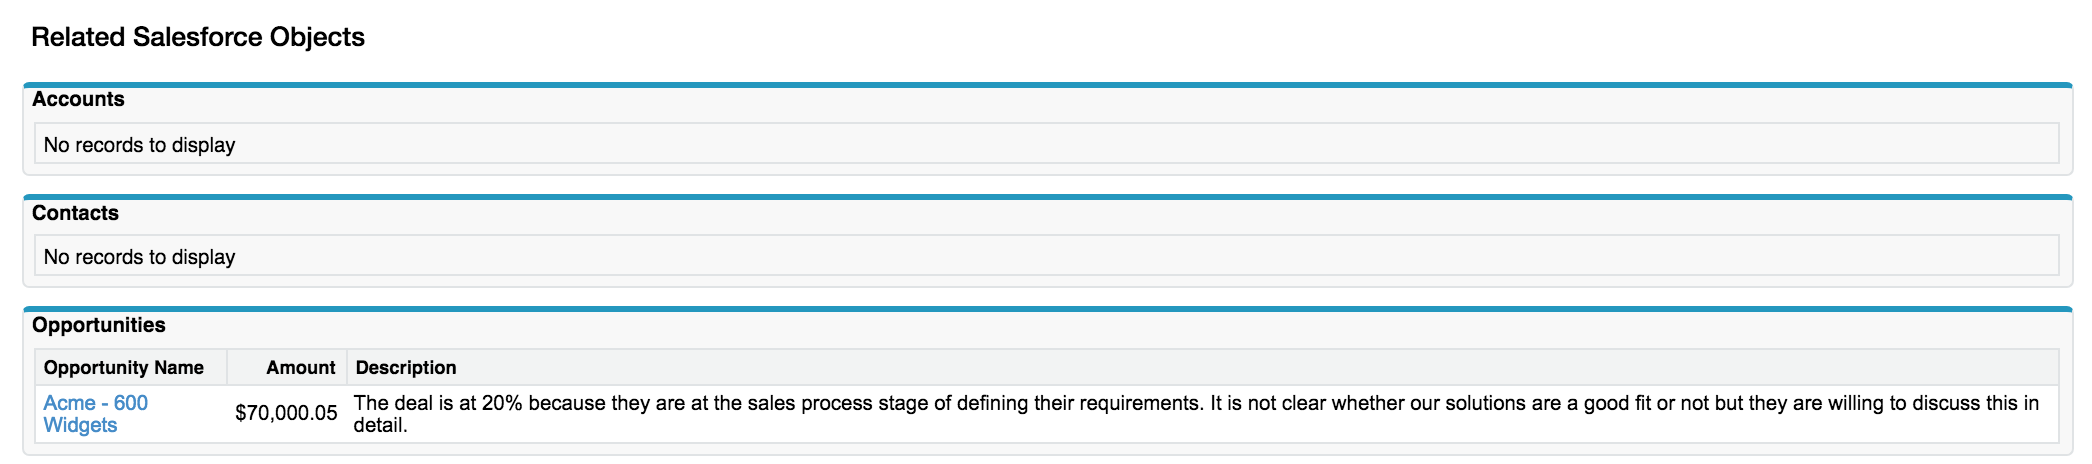Image resolution: width=2092 pixels, height=464 pixels.
Task: Click the Related Salesforce Objects heading
Action: click(198, 37)
